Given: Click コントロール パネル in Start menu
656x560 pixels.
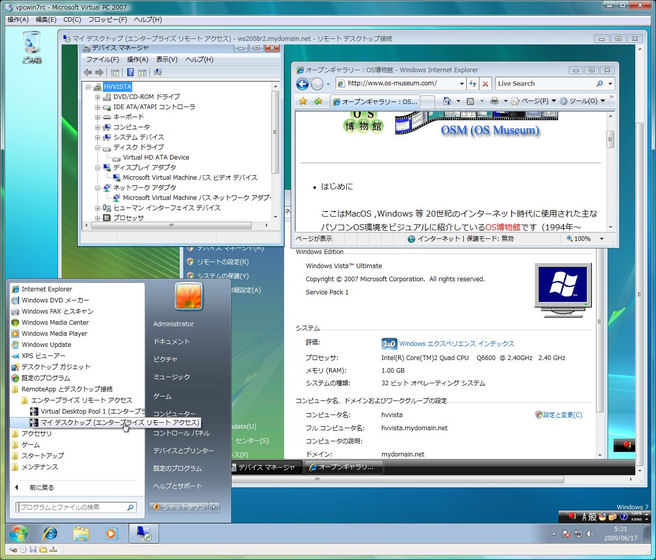Looking at the screenshot, I should [x=181, y=433].
